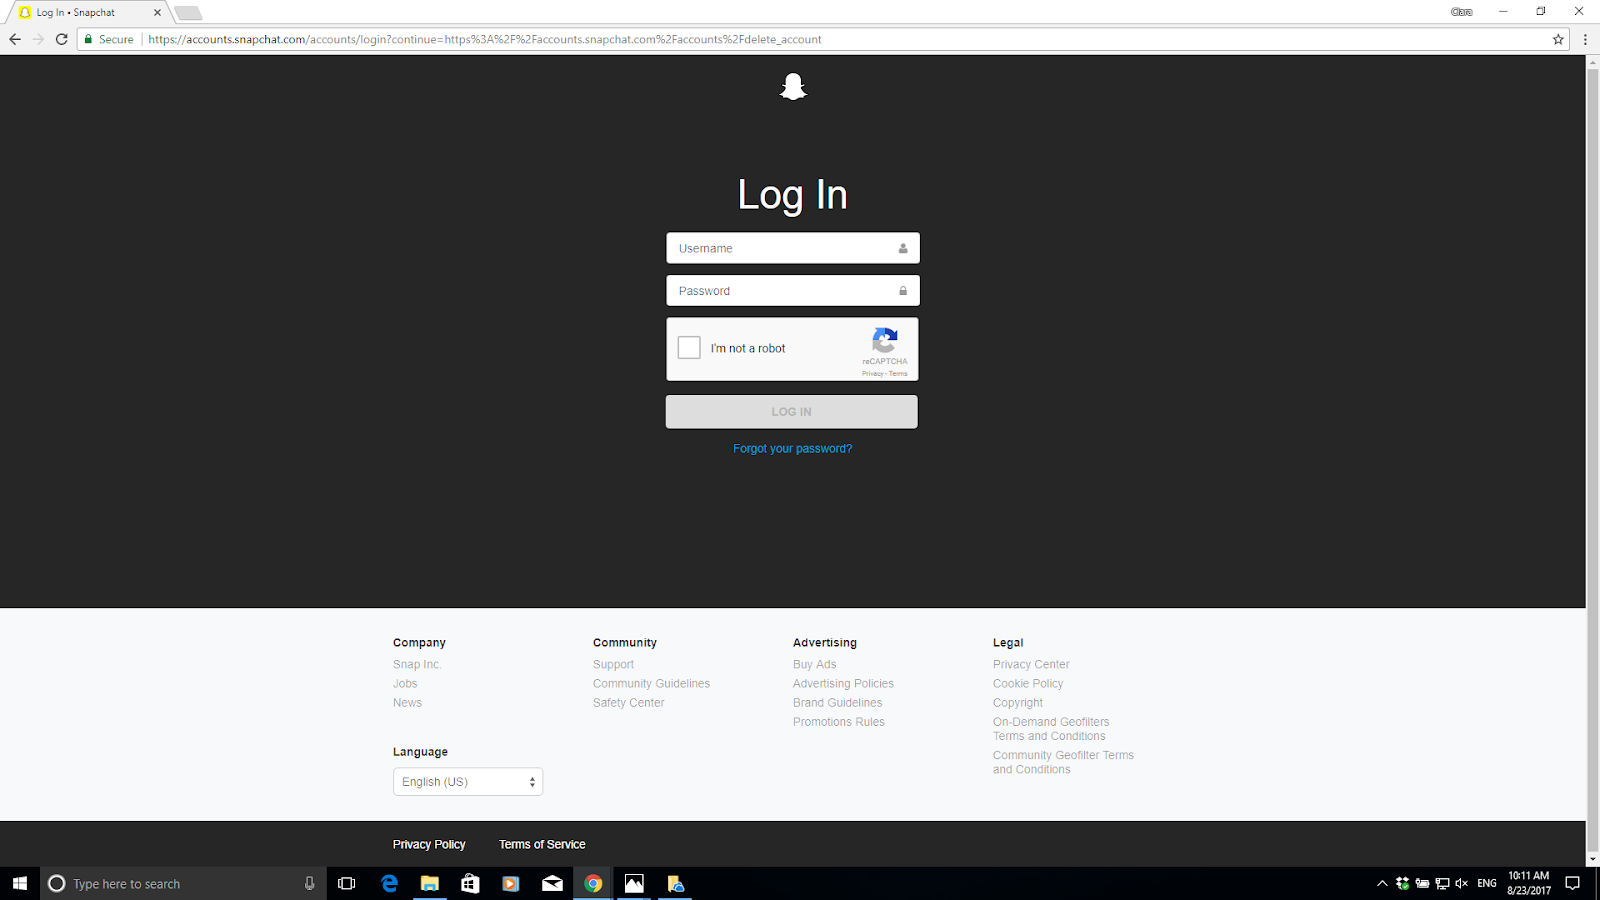Image resolution: width=1600 pixels, height=900 pixels.
Task: Focus the Password input field
Action: (792, 291)
